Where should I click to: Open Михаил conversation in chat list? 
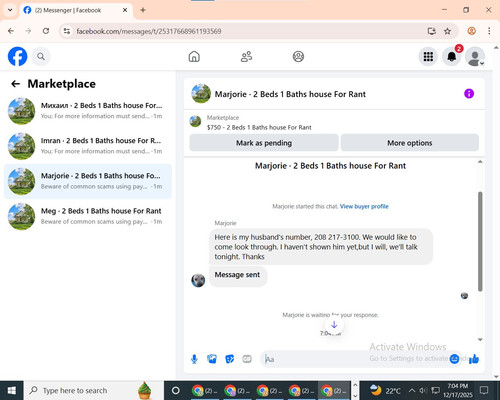coord(88,111)
